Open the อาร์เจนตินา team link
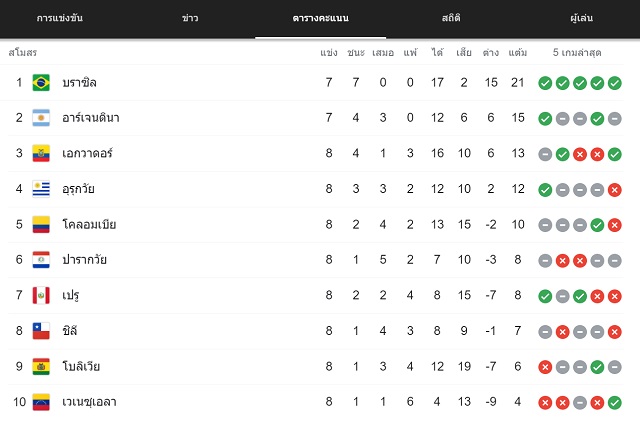The width and height of the screenshot is (640, 426). point(91,118)
